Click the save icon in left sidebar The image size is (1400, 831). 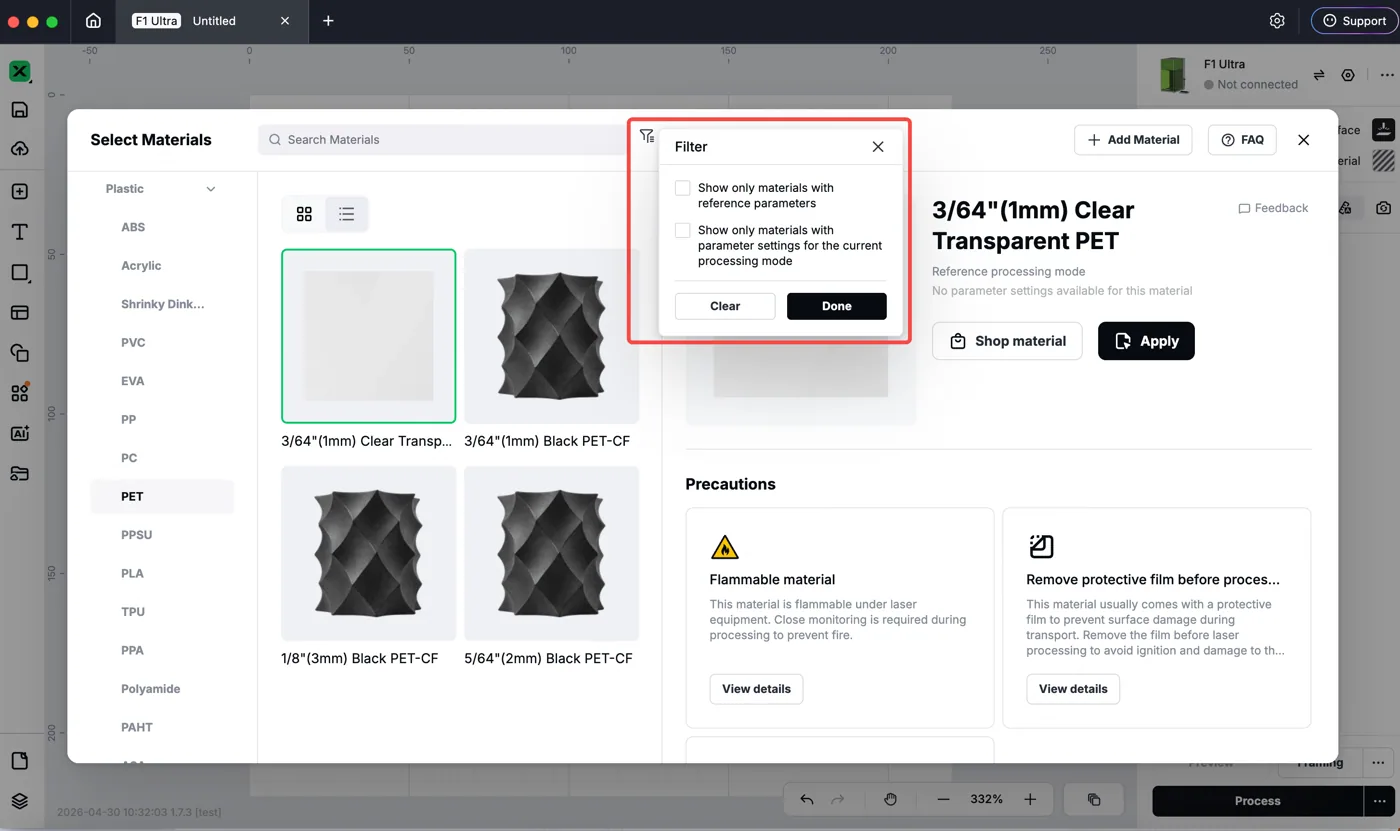[19, 110]
